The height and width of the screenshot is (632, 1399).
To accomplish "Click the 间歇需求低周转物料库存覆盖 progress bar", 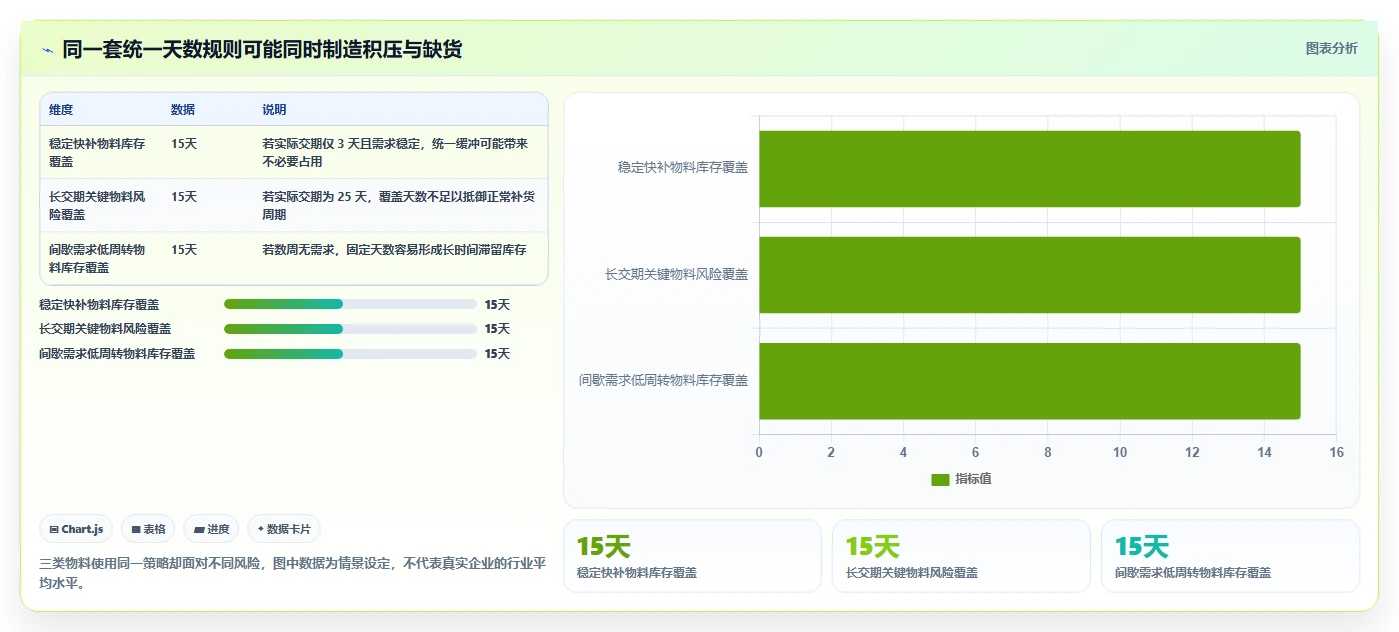I will (350, 354).
